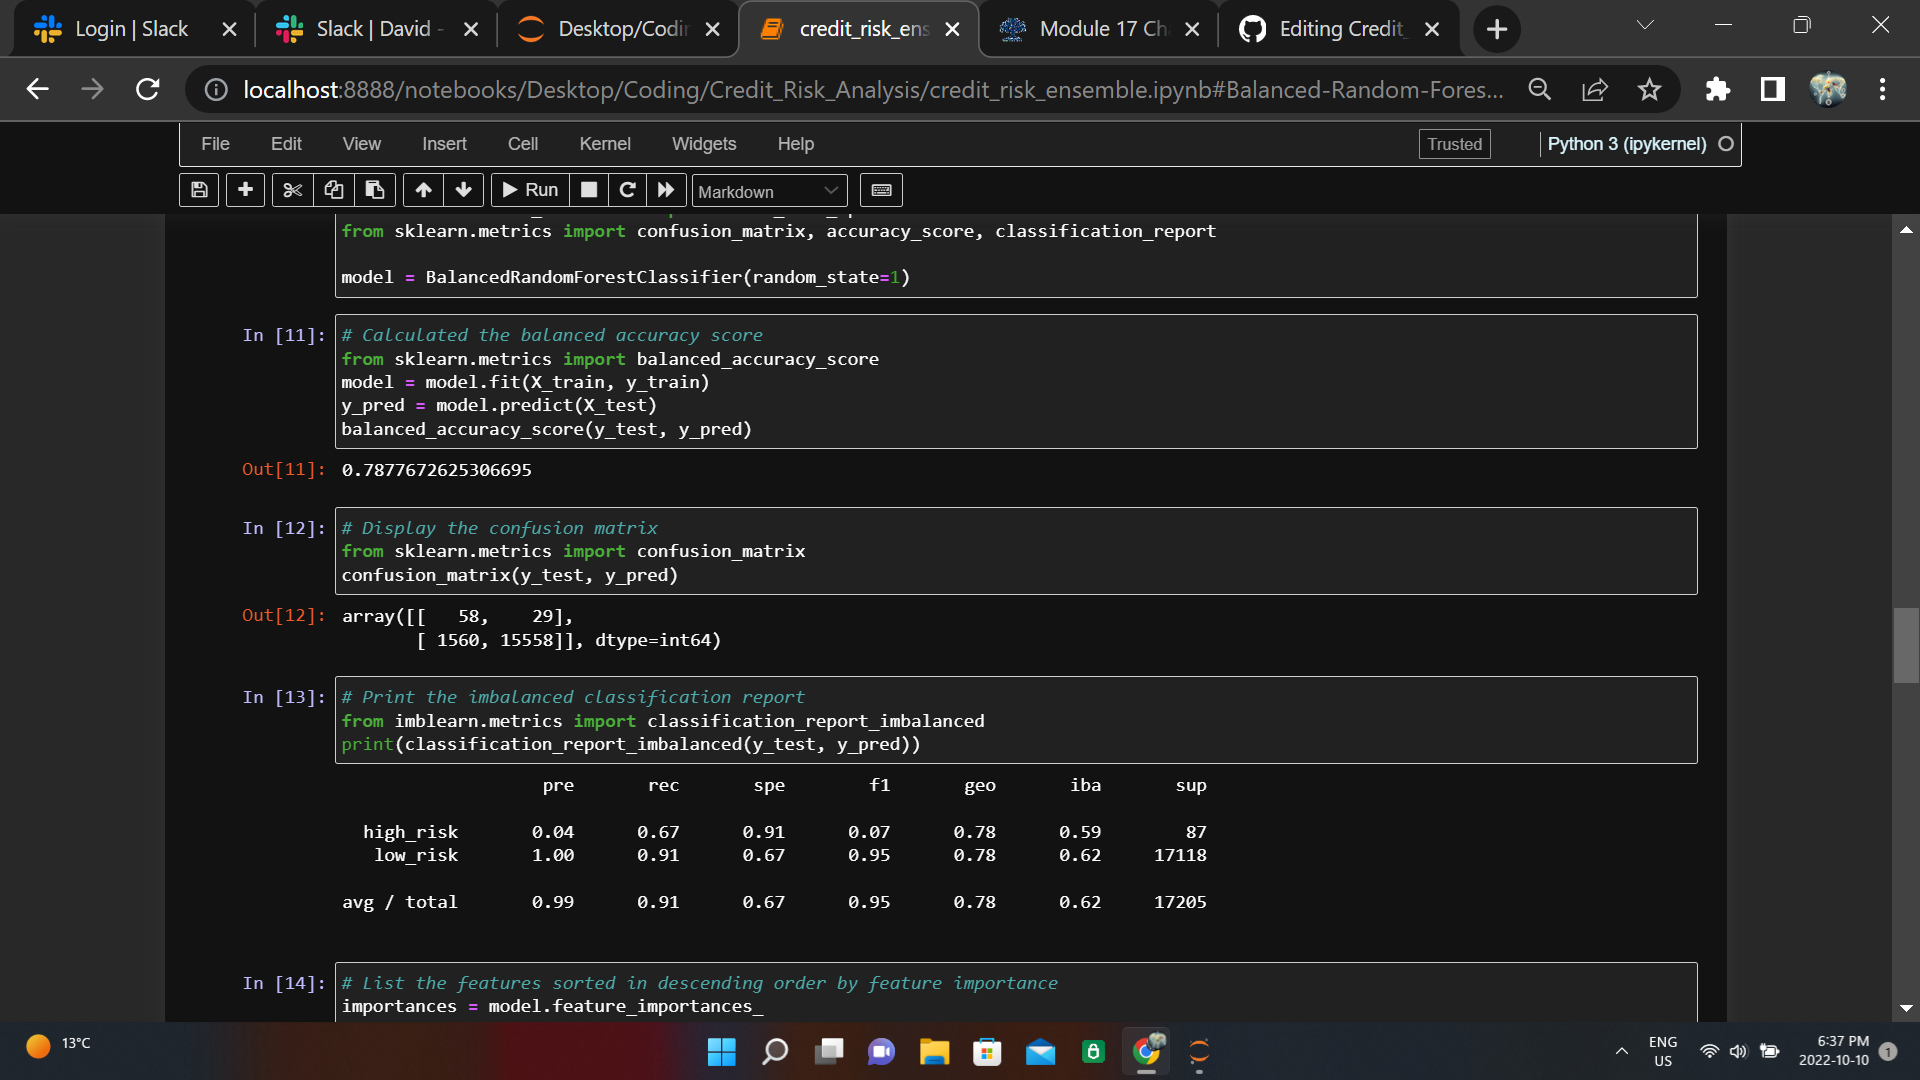The width and height of the screenshot is (1920, 1080).
Task: Save the notebook checkpoint
Action: (198, 190)
